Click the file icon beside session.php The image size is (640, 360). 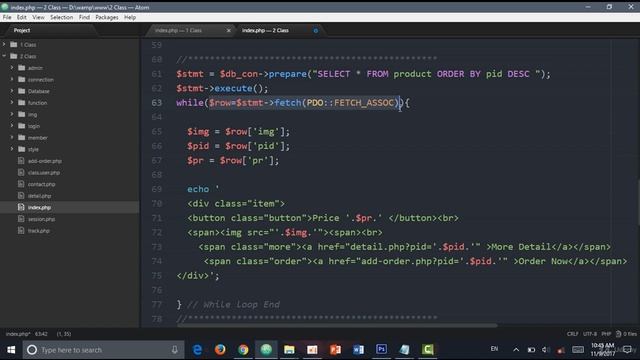click(21, 219)
